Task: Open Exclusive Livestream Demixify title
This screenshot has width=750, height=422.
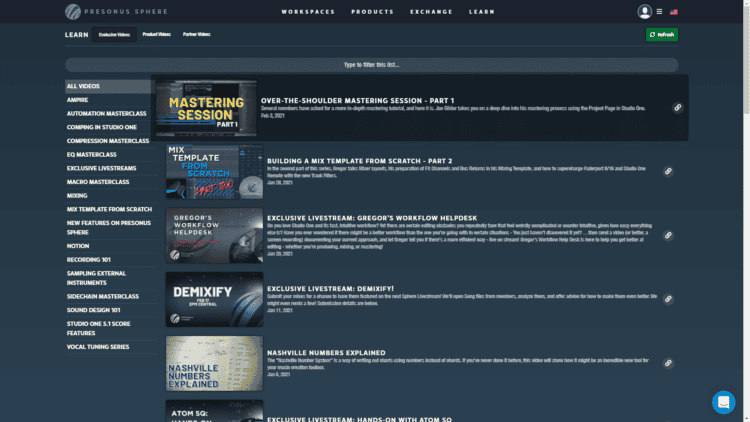Action: pos(330,289)
